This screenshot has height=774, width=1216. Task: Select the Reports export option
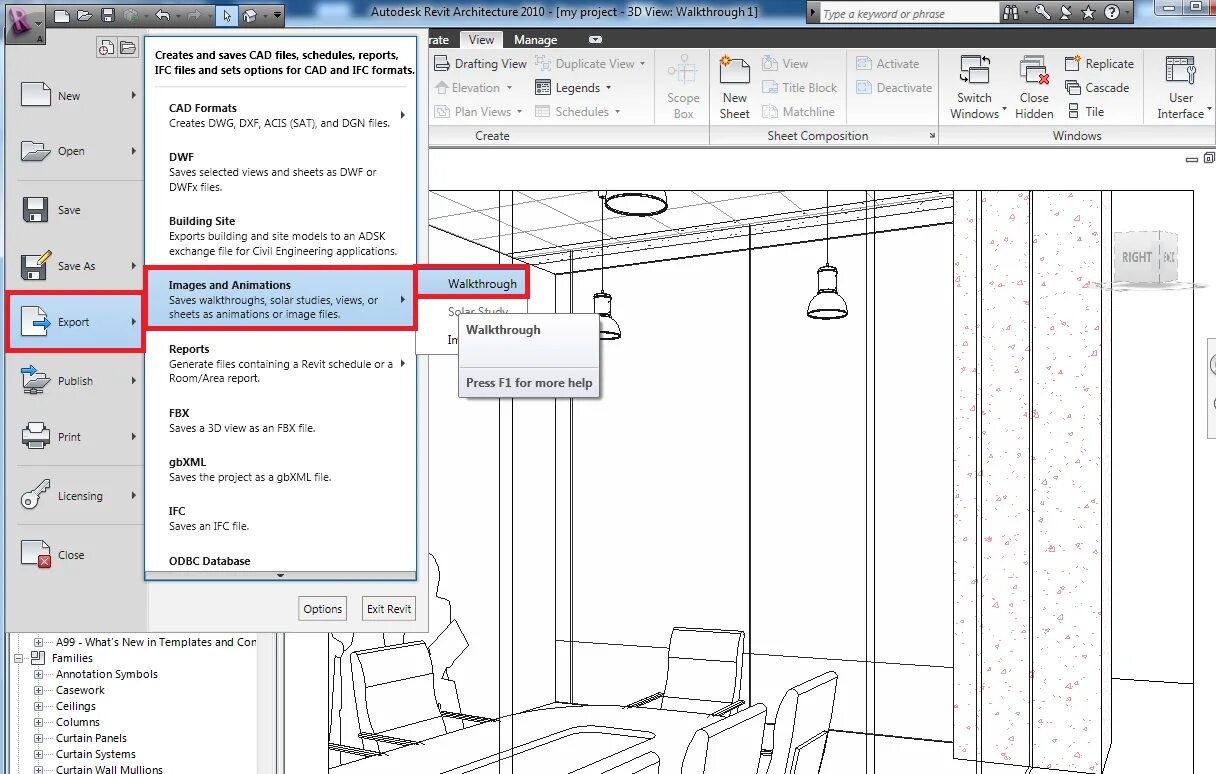tap(280, 363)
